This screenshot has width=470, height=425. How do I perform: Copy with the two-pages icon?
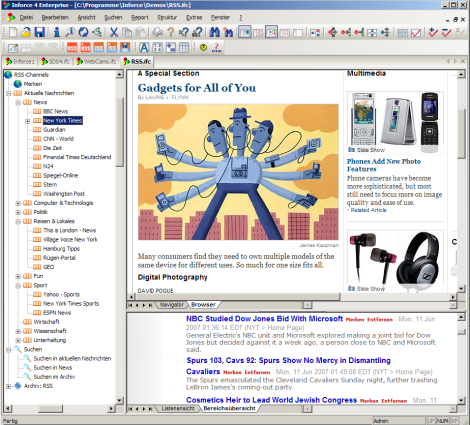pos(127,32)
